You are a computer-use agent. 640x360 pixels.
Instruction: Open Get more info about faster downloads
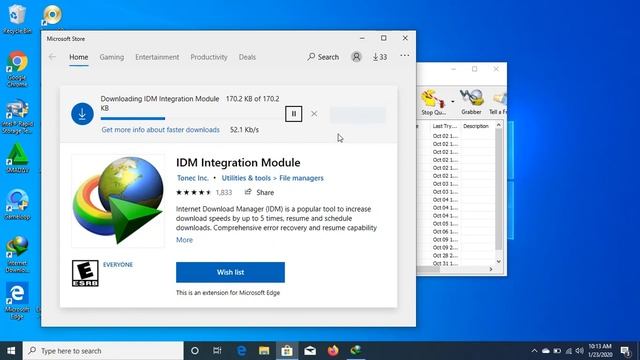[x=160, y=130]
